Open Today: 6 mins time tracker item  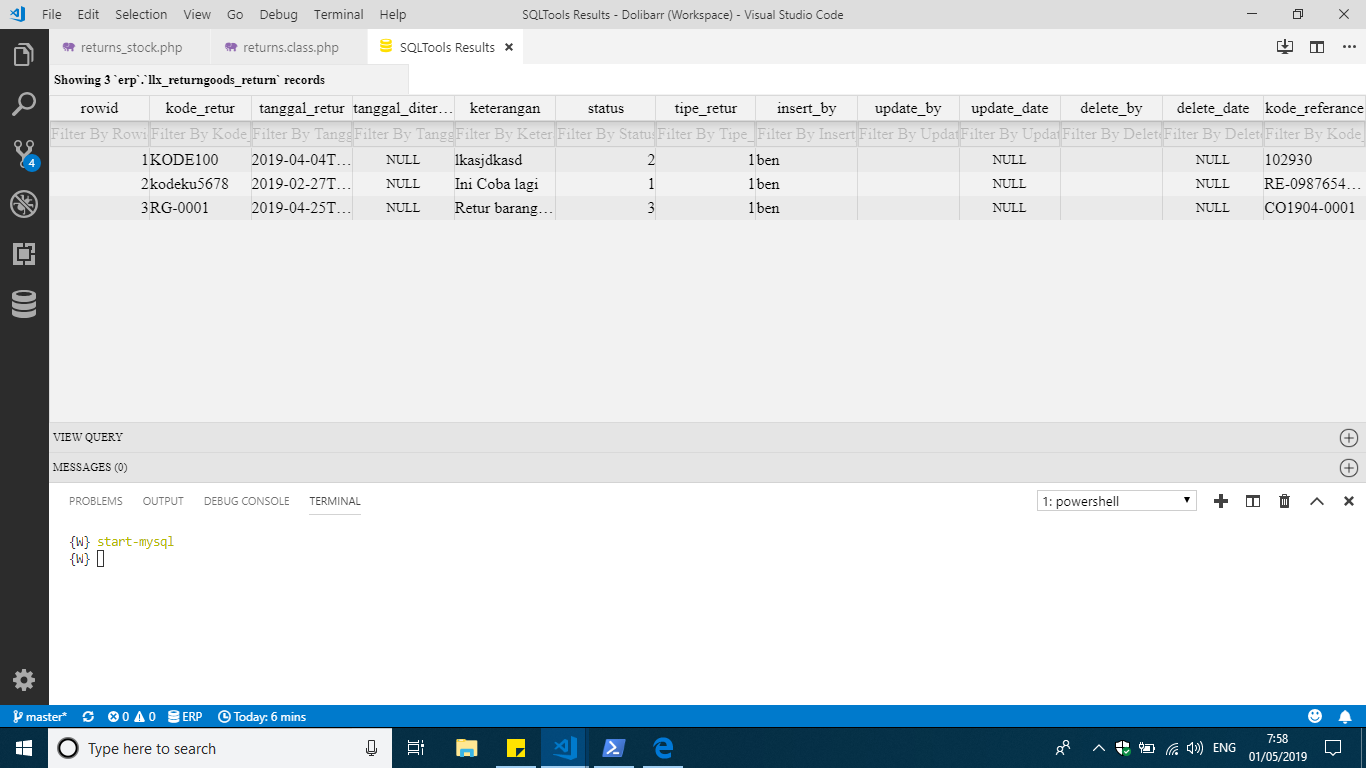262,717
